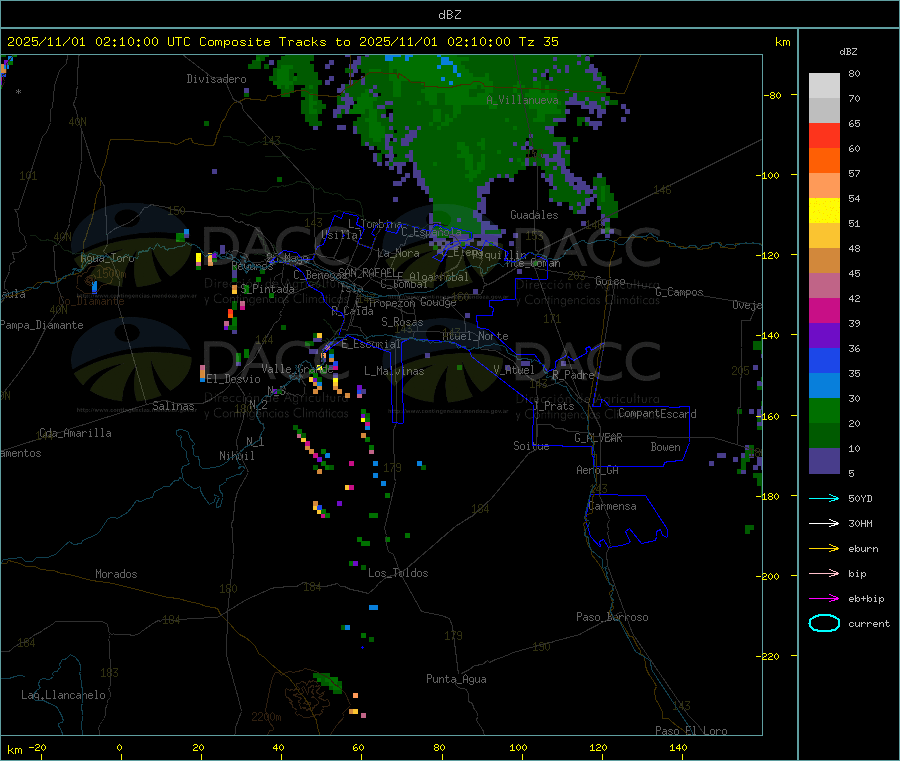This screenshot has height=761, width=900.
Task: Click the Guadales map label
Action: 534,215
